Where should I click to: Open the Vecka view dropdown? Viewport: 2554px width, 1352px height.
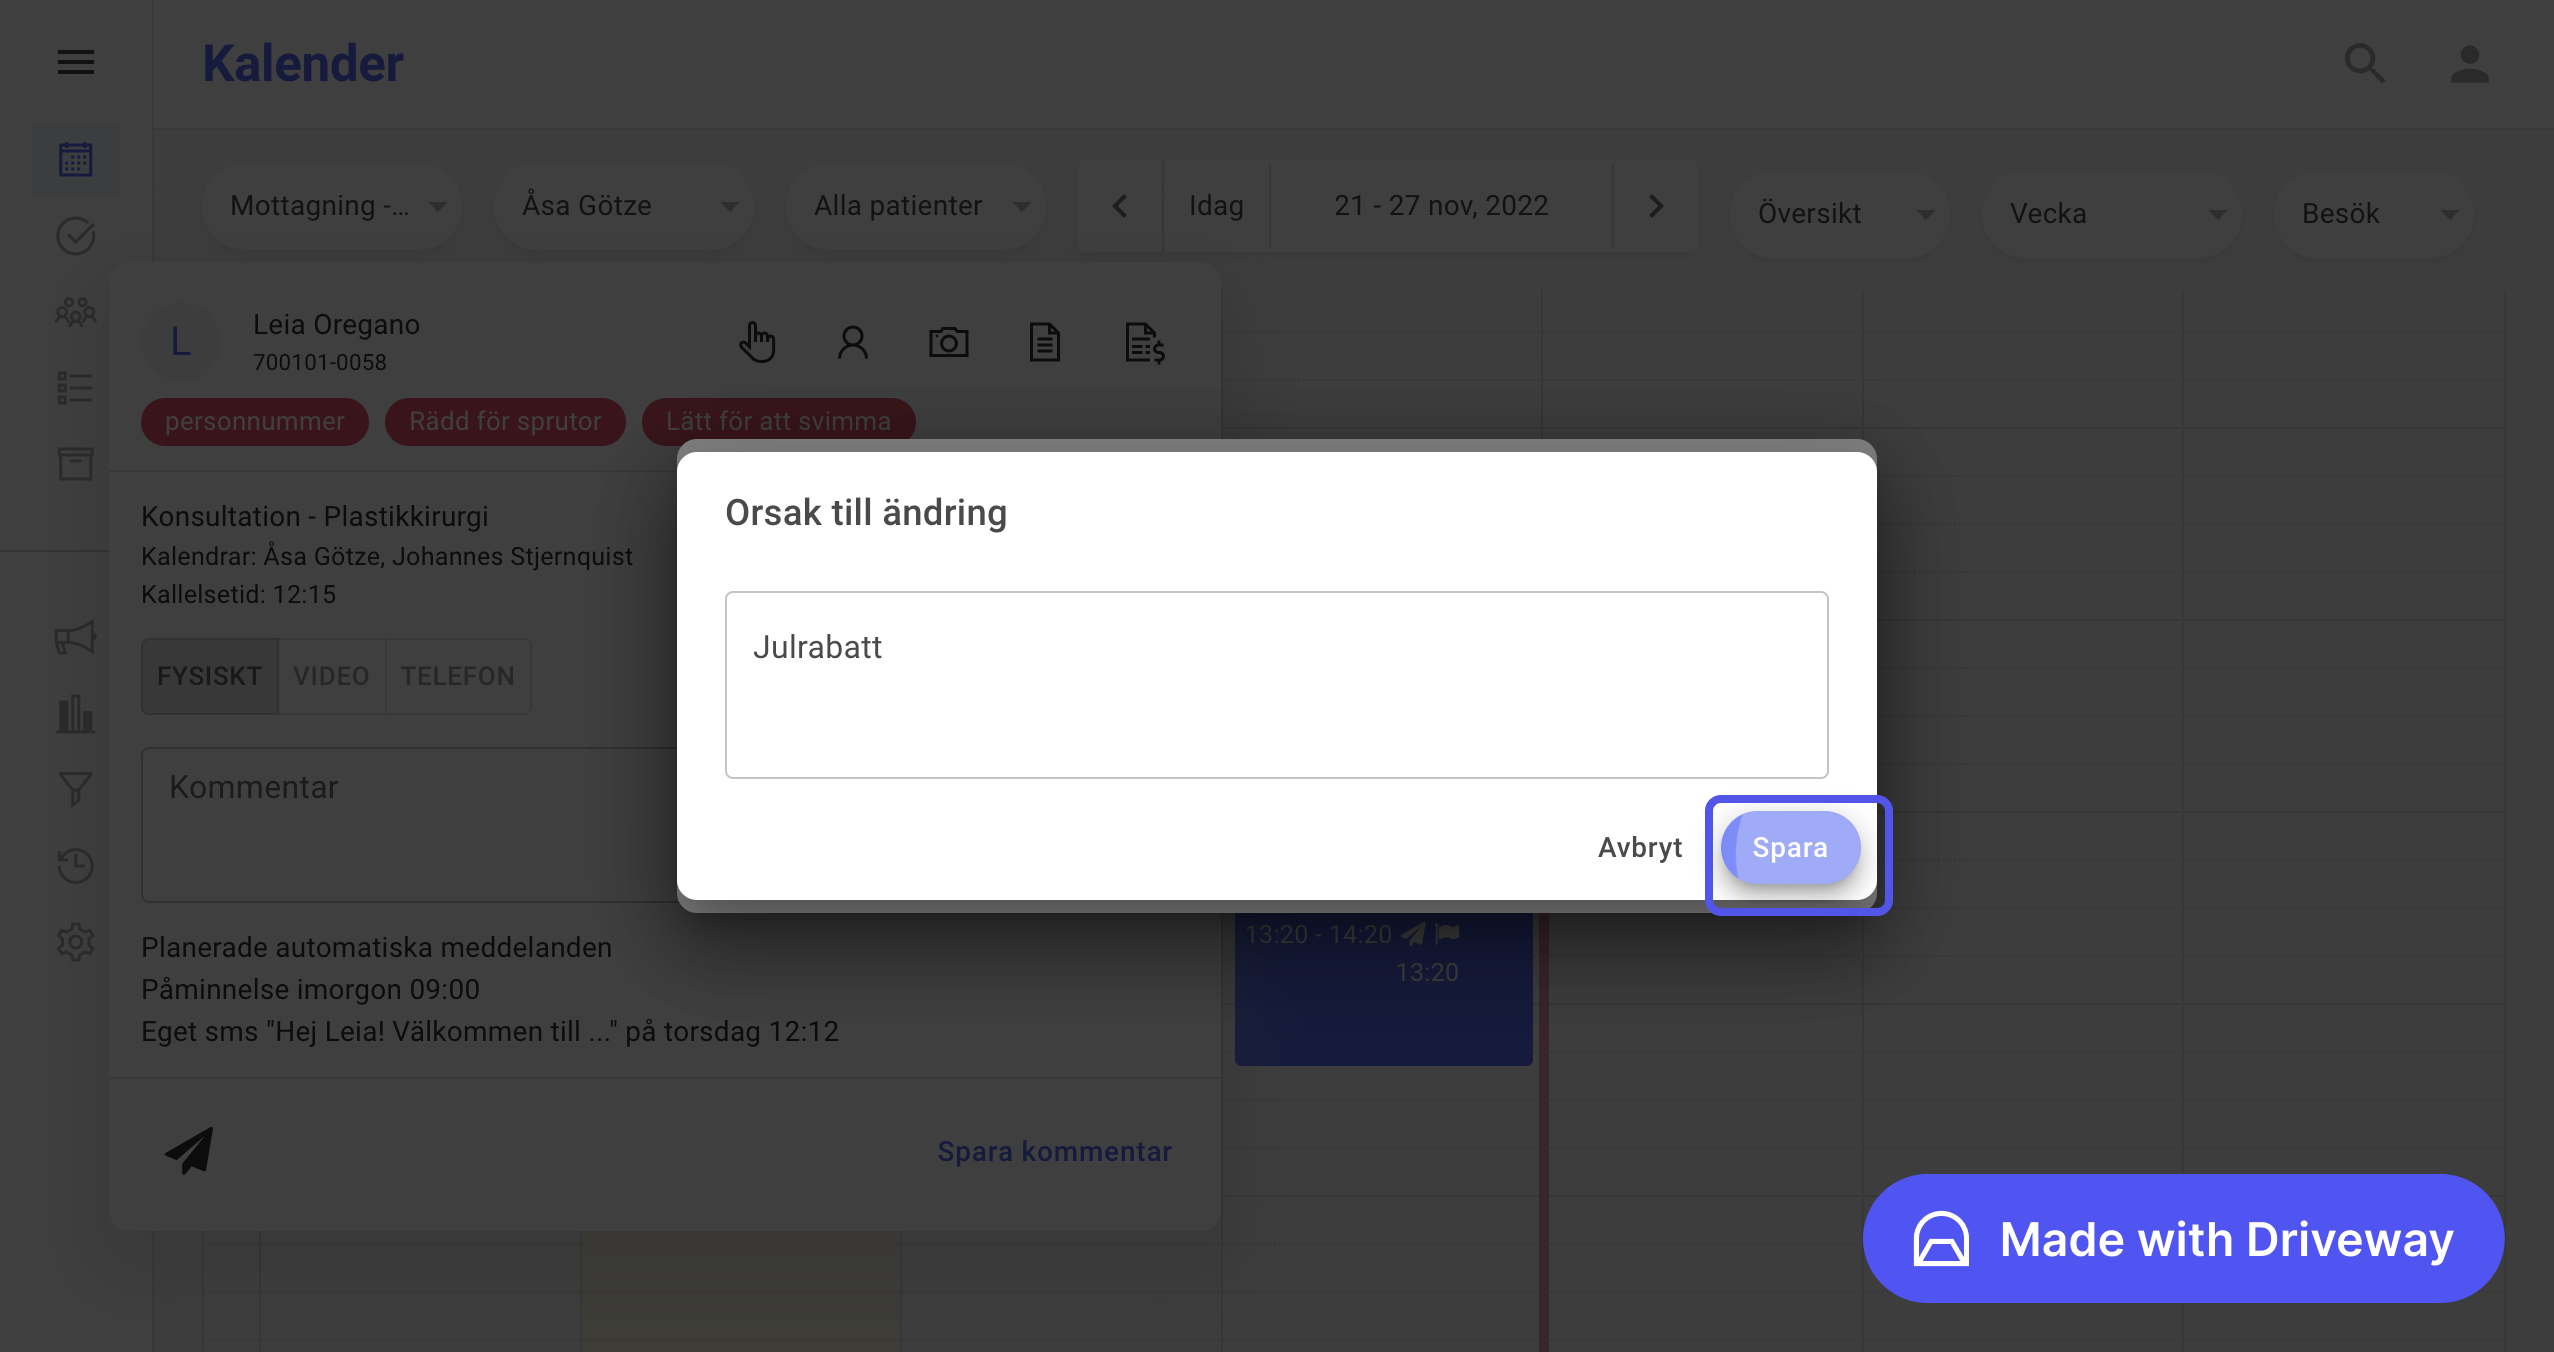2112,213
